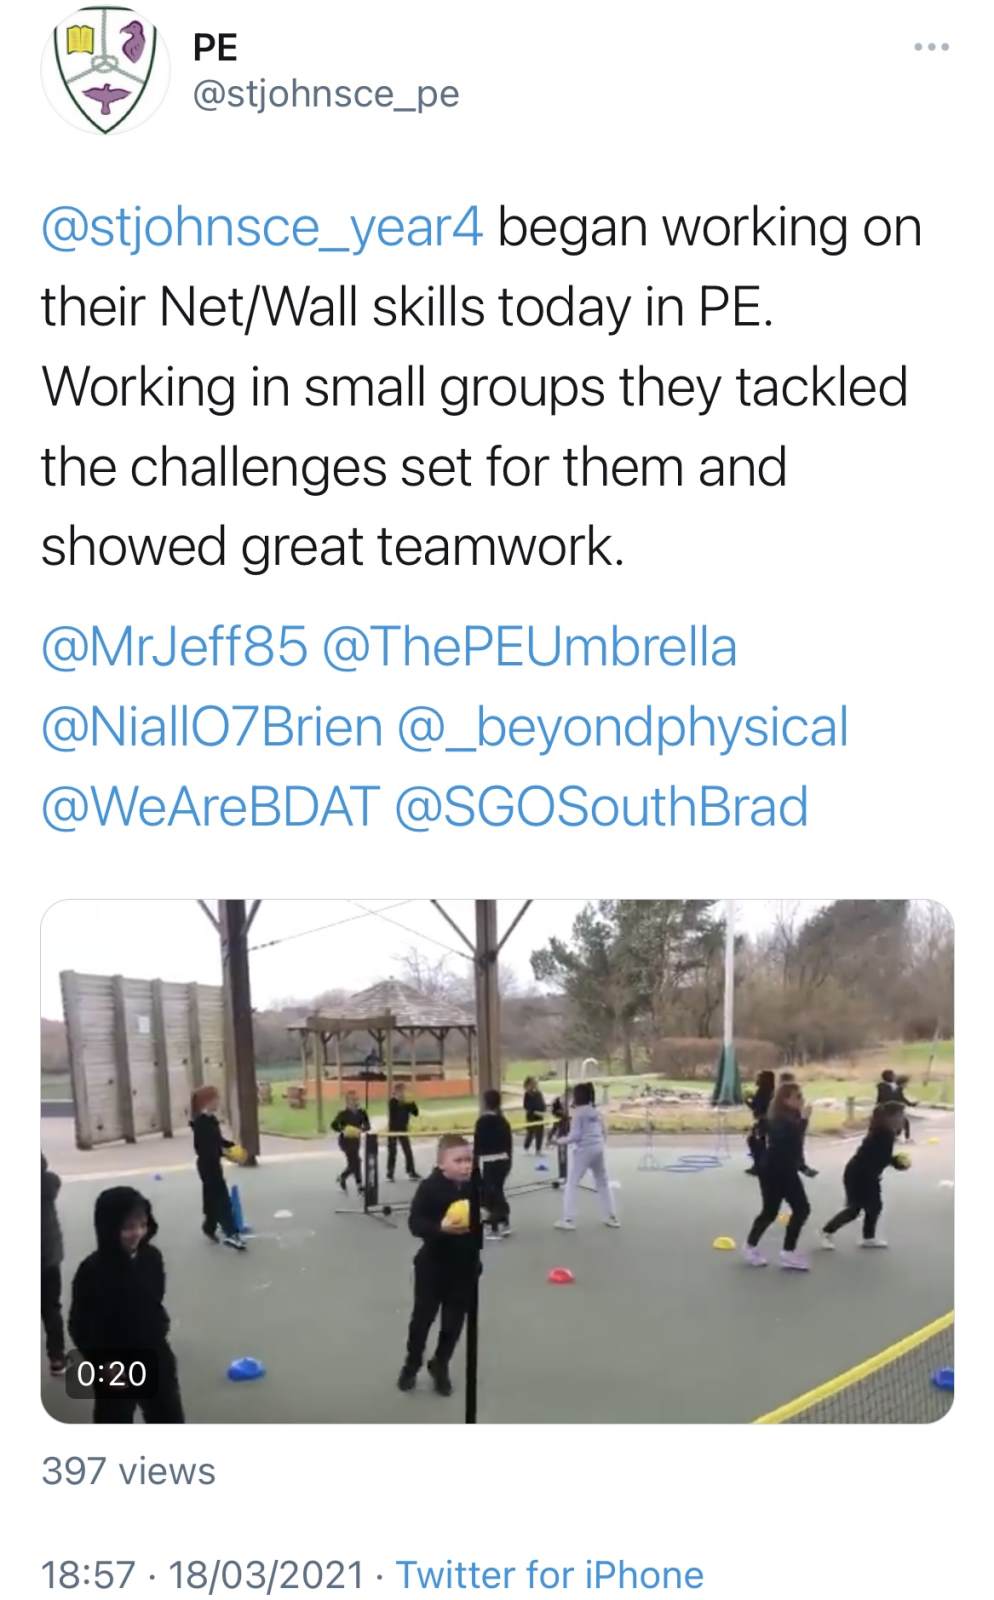Open the @ThePEUmbrella mention

coord(530,647)
